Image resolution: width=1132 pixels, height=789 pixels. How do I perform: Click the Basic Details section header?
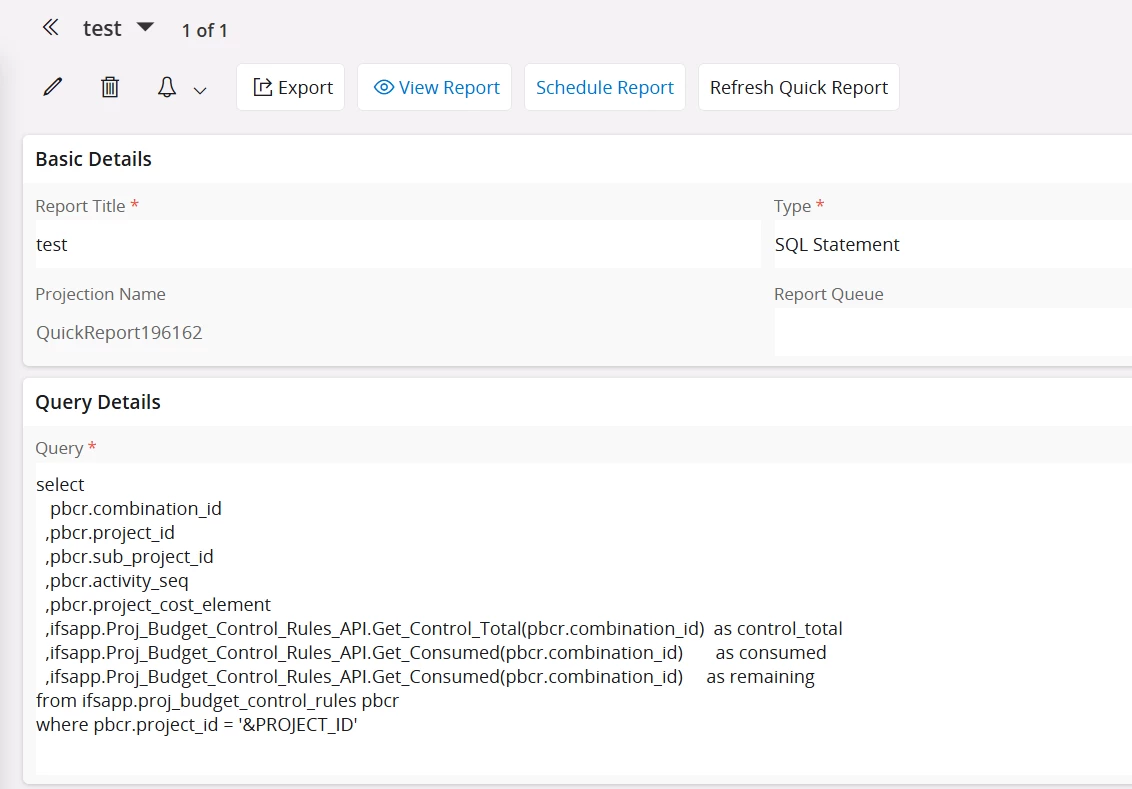(94, 159)
